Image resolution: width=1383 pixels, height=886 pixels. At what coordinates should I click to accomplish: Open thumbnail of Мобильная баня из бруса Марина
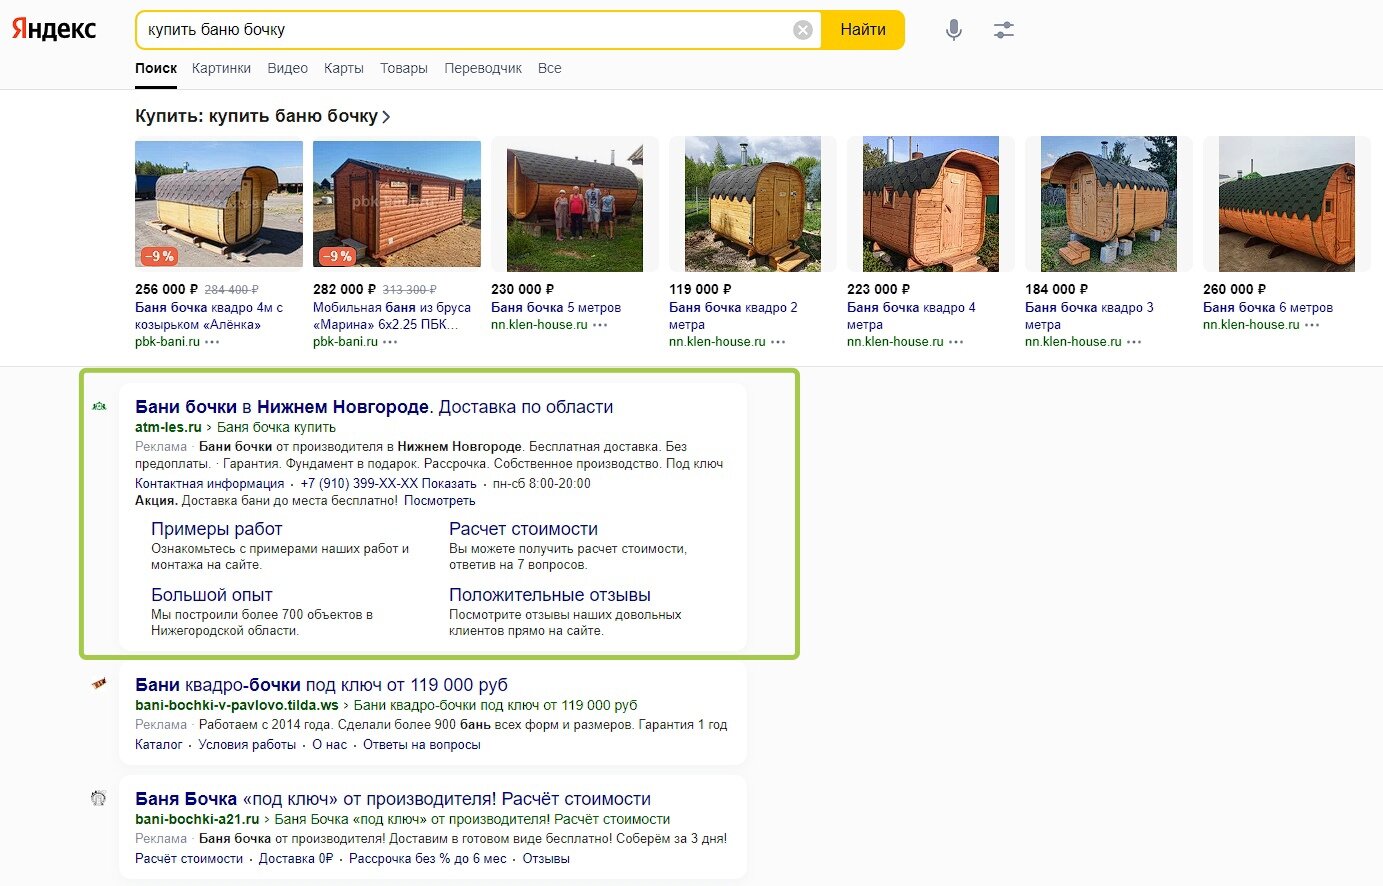(397, 204)
